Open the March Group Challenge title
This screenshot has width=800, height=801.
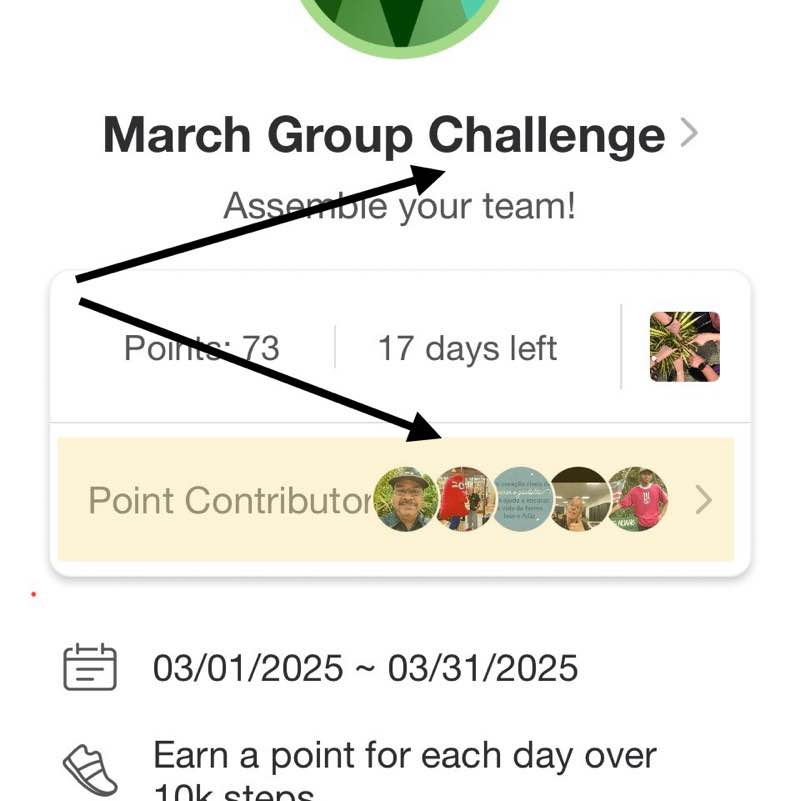[x=384, y=135]
